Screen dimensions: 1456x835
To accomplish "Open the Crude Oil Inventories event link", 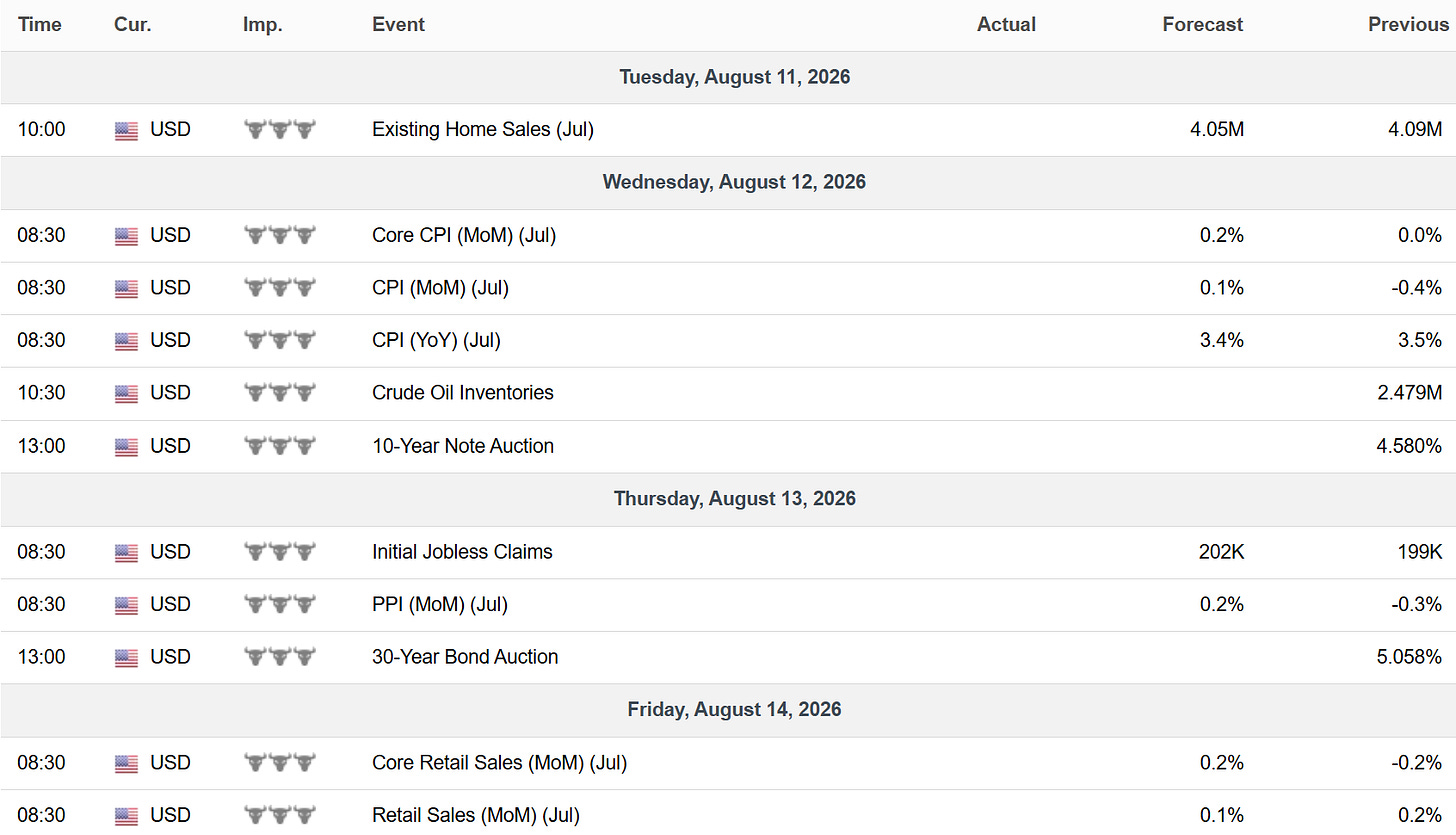I will [463, 393].
